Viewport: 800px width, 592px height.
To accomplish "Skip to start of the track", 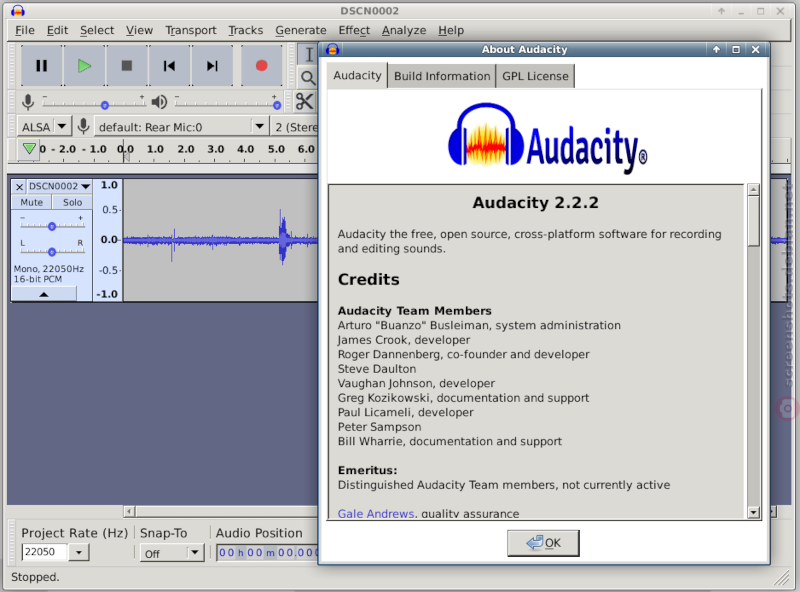I will [x=169, y=66].
